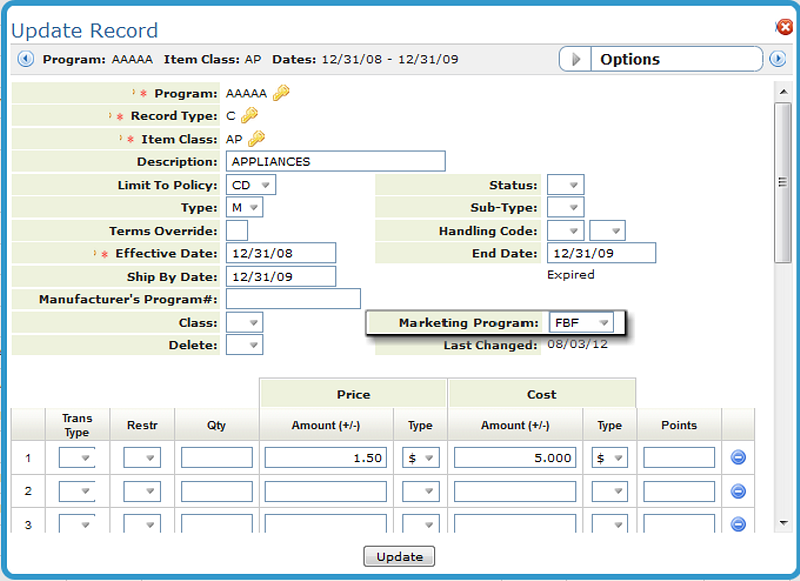The height and width of the screenshot is (581, 800).
Task: Click the blue minus icon for row 2
Action: [x=738, y=491]
